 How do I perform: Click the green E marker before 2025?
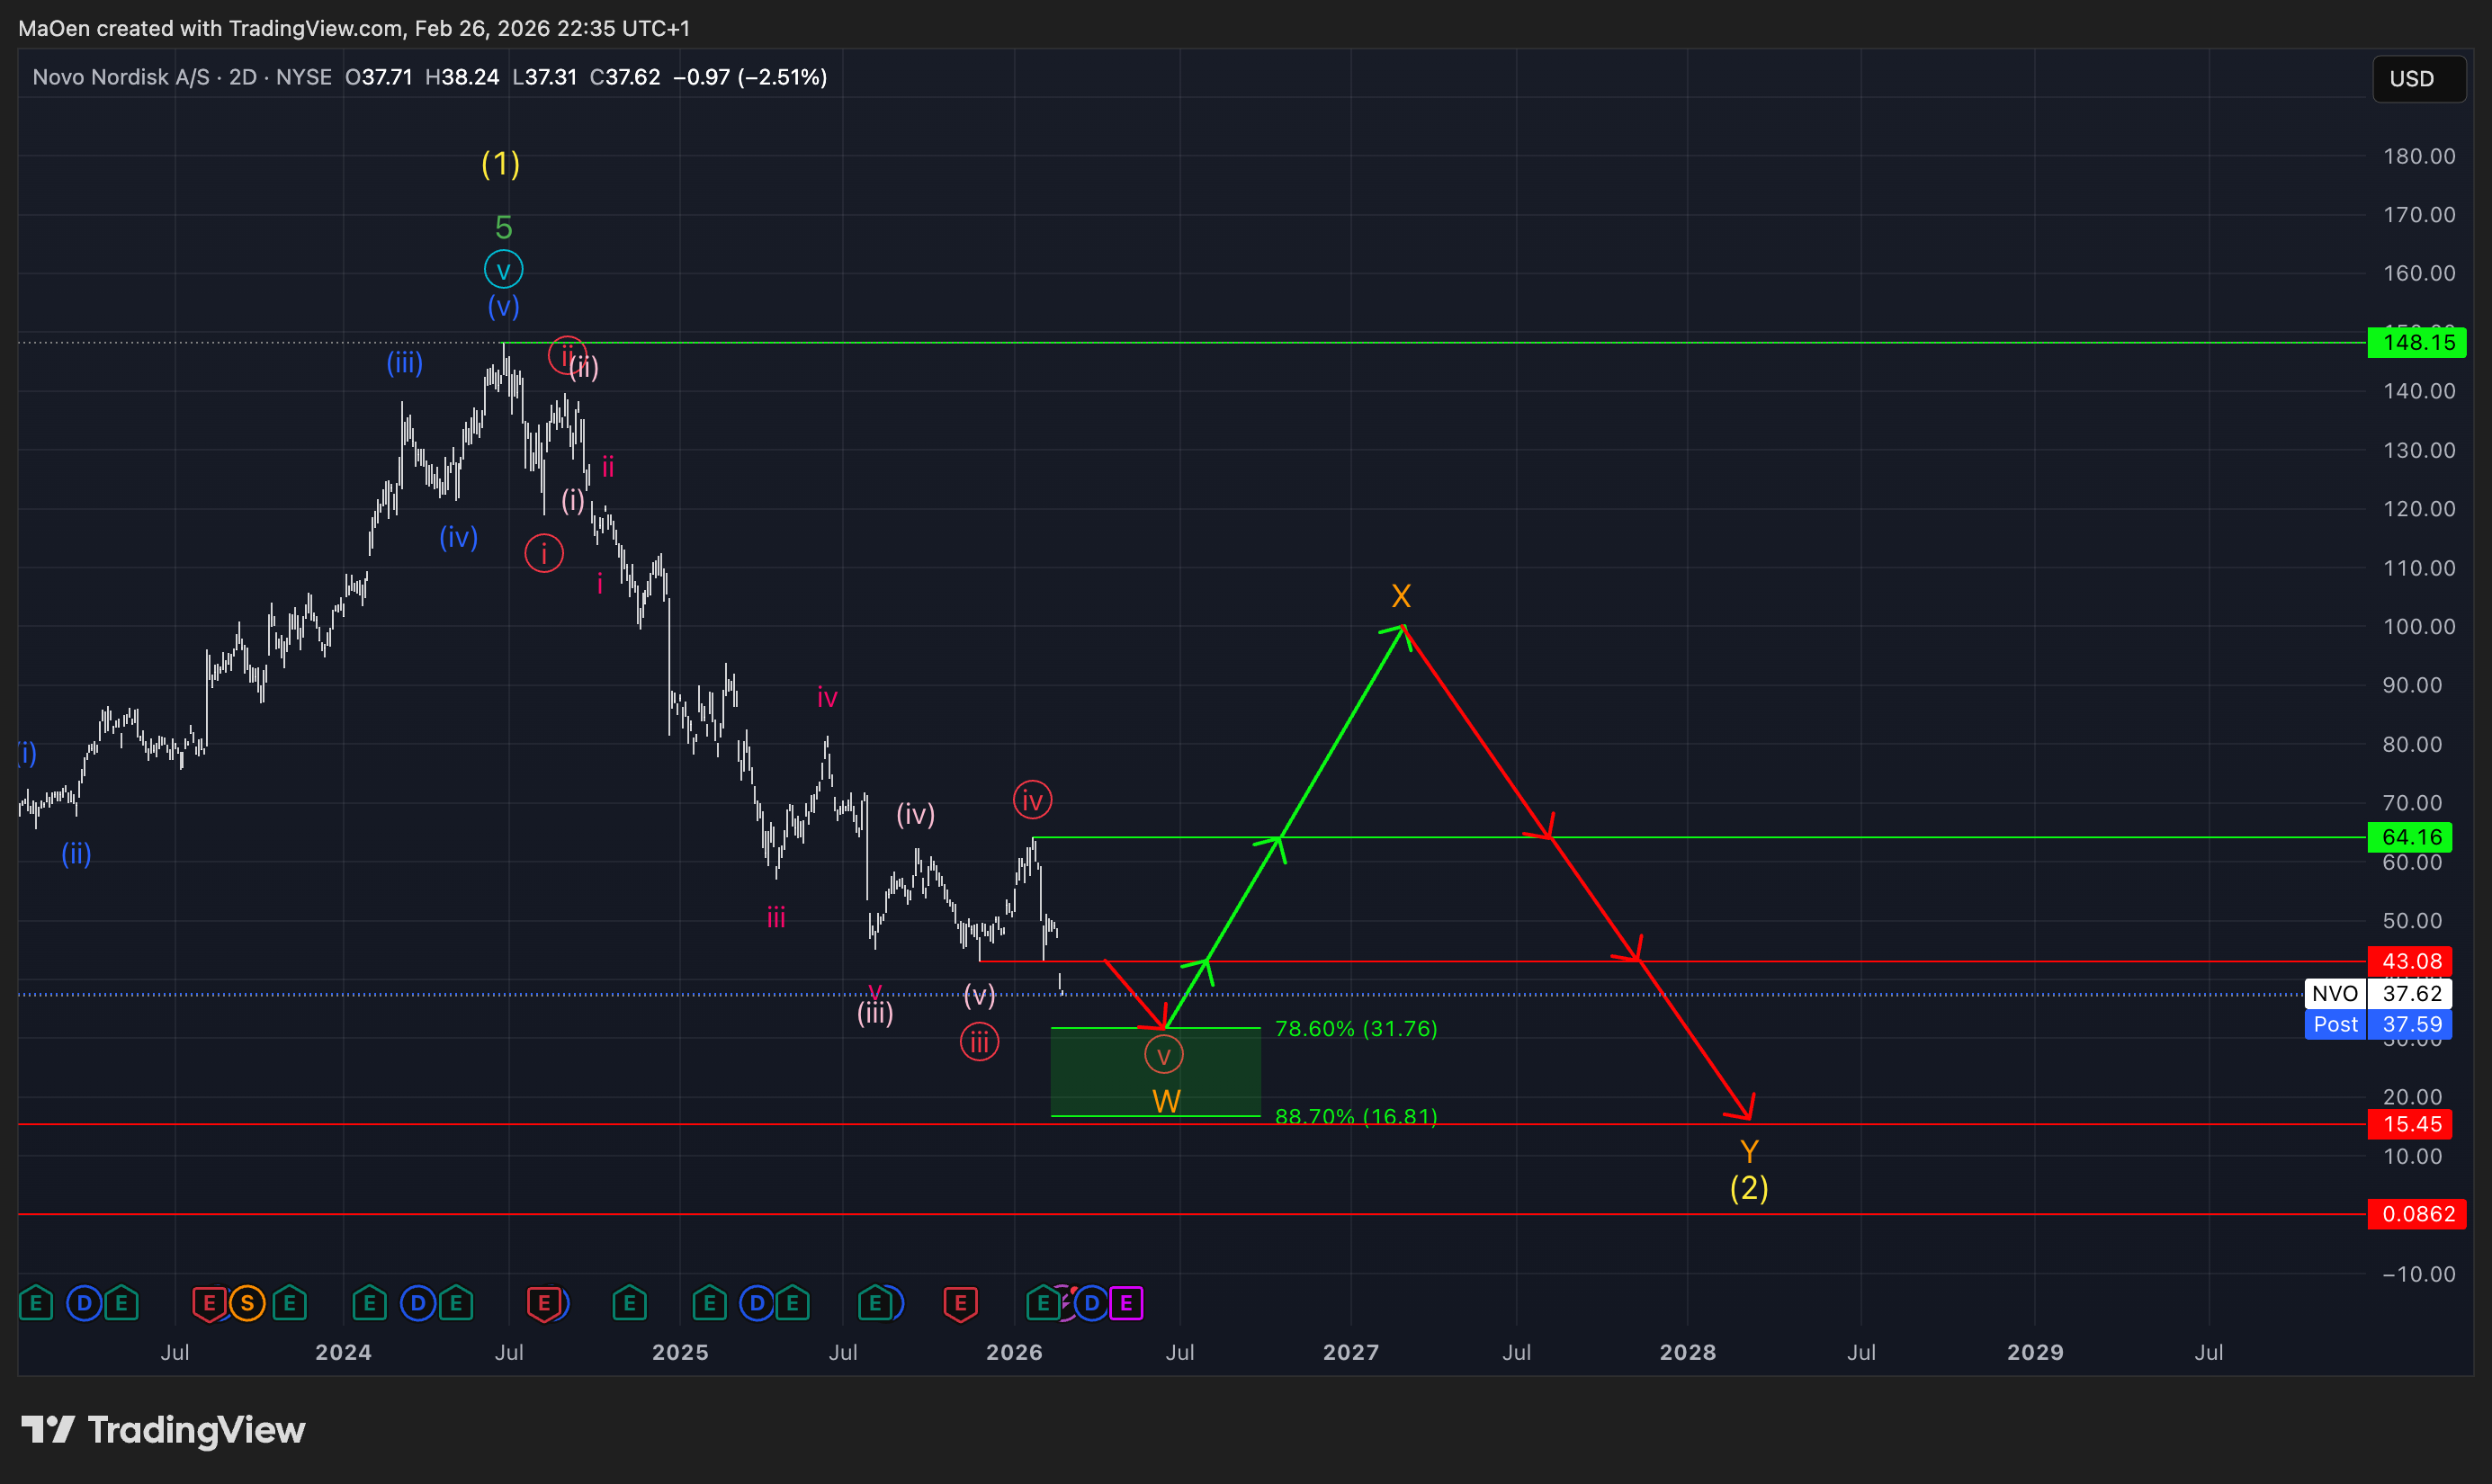tap(629, 1303)
